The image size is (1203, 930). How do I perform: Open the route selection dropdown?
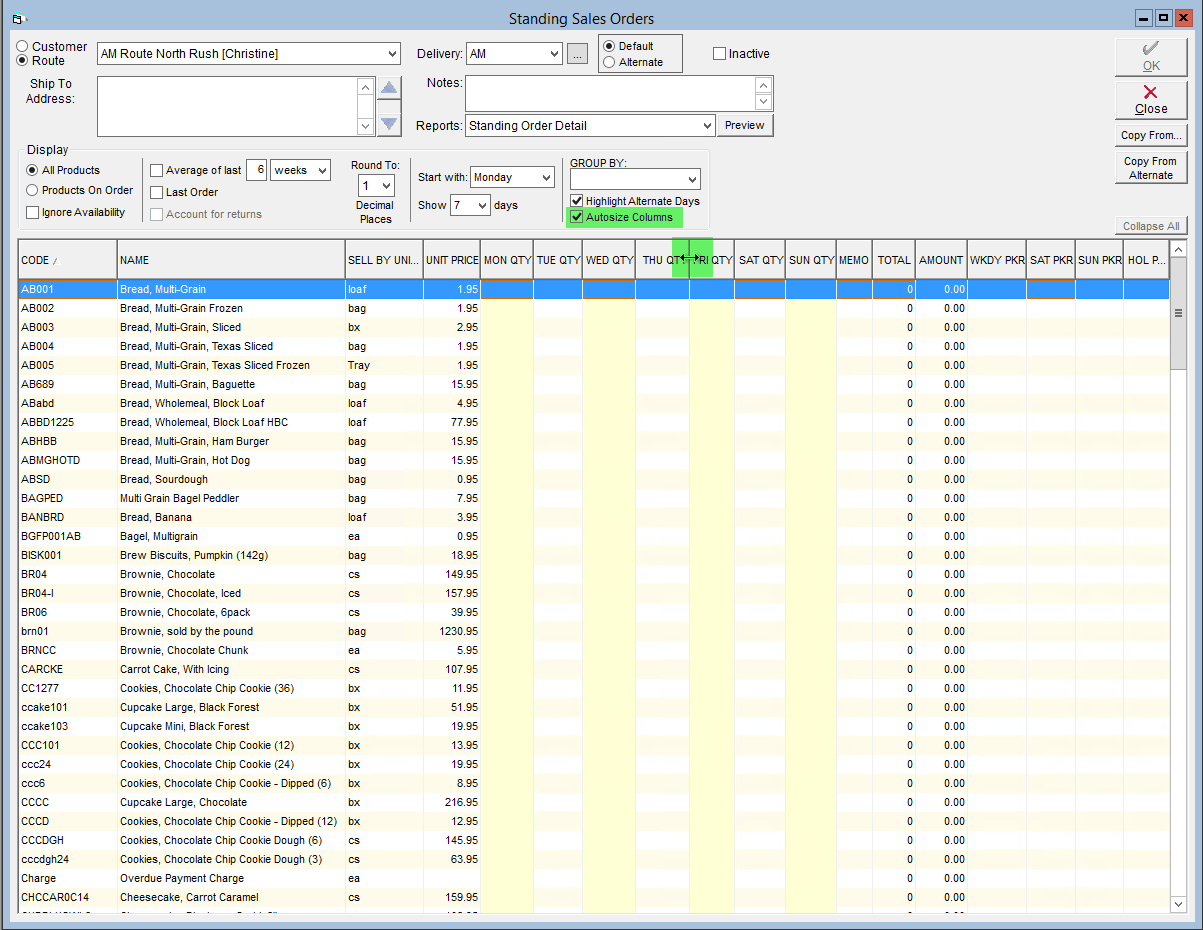(392, 54)
